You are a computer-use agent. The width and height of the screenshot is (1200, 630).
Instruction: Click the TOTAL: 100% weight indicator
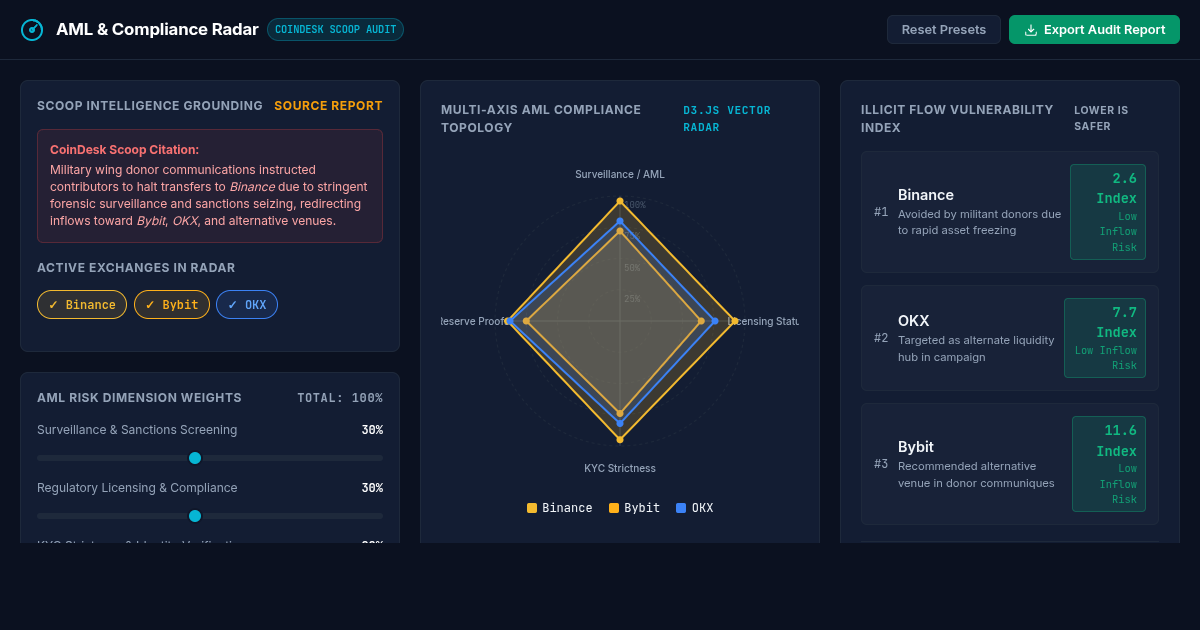[340, 398]
